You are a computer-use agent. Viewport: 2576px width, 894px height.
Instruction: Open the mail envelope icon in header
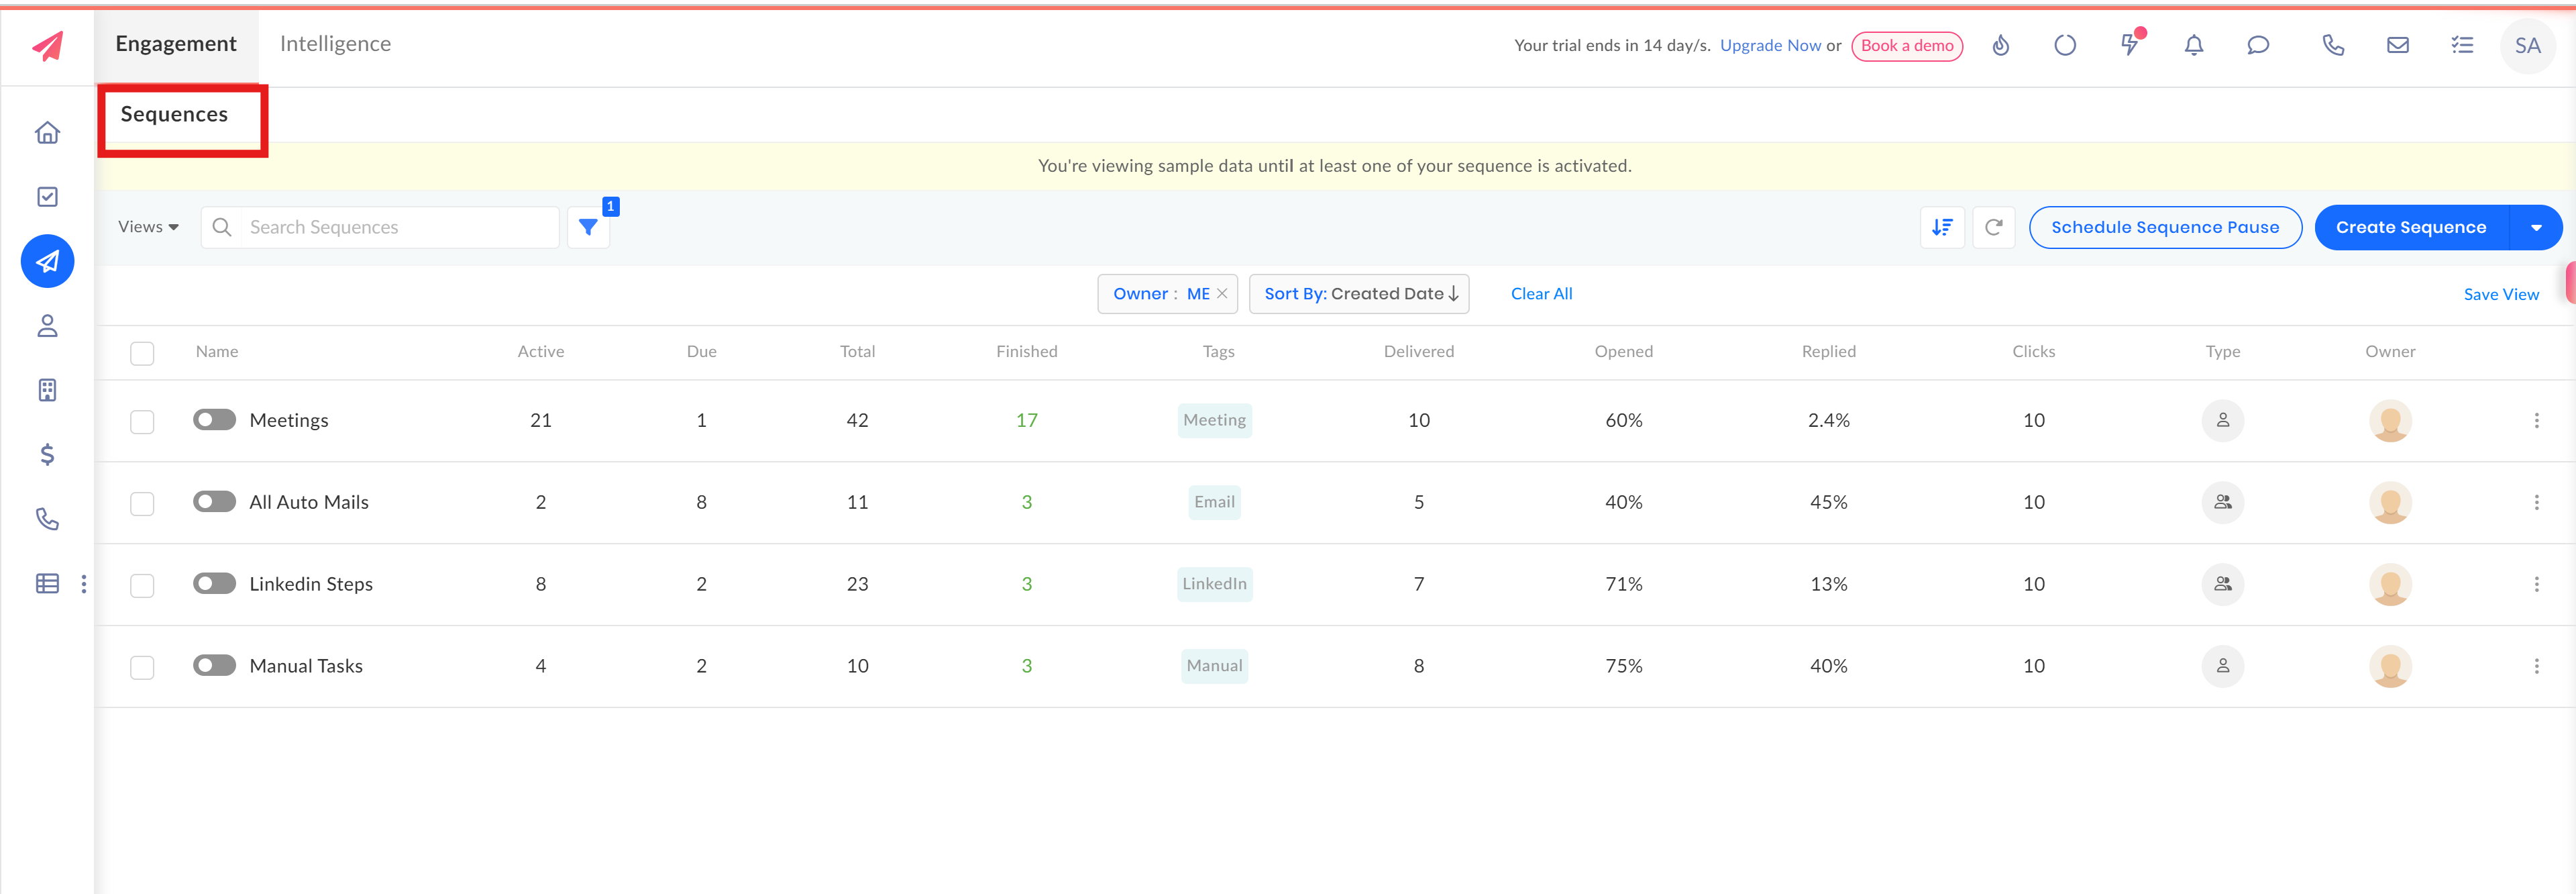[2397, 45]
